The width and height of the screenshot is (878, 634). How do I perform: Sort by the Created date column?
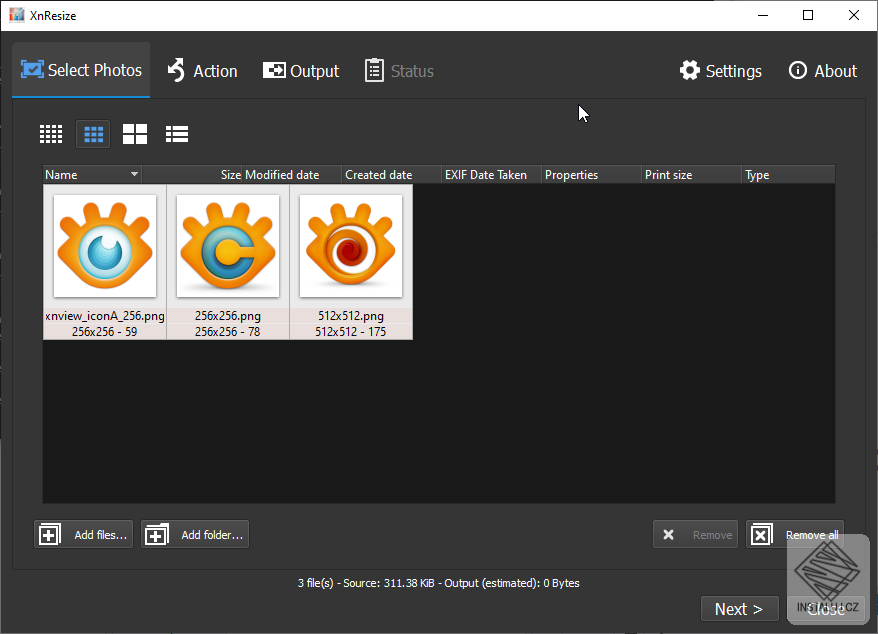click(x=392, y=175)
